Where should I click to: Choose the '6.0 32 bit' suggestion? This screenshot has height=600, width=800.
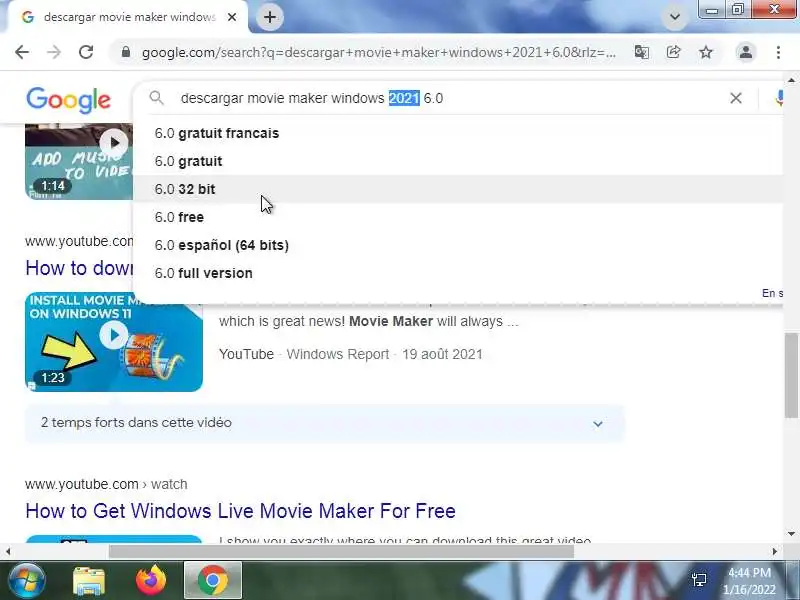(458, 189)
